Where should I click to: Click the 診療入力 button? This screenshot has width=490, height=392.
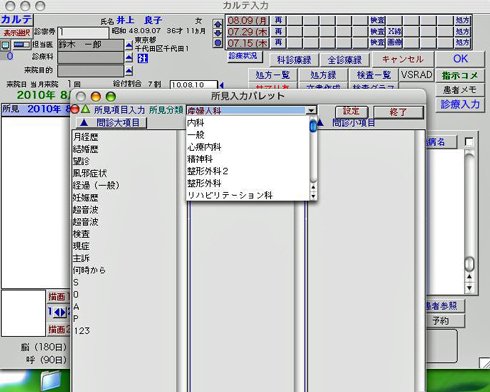point(460,105)
